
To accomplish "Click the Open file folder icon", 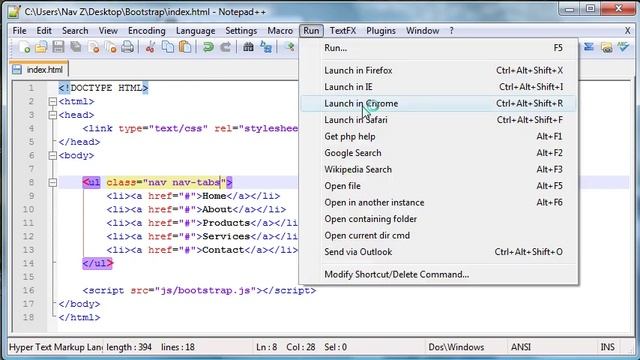I will point(41,47).
